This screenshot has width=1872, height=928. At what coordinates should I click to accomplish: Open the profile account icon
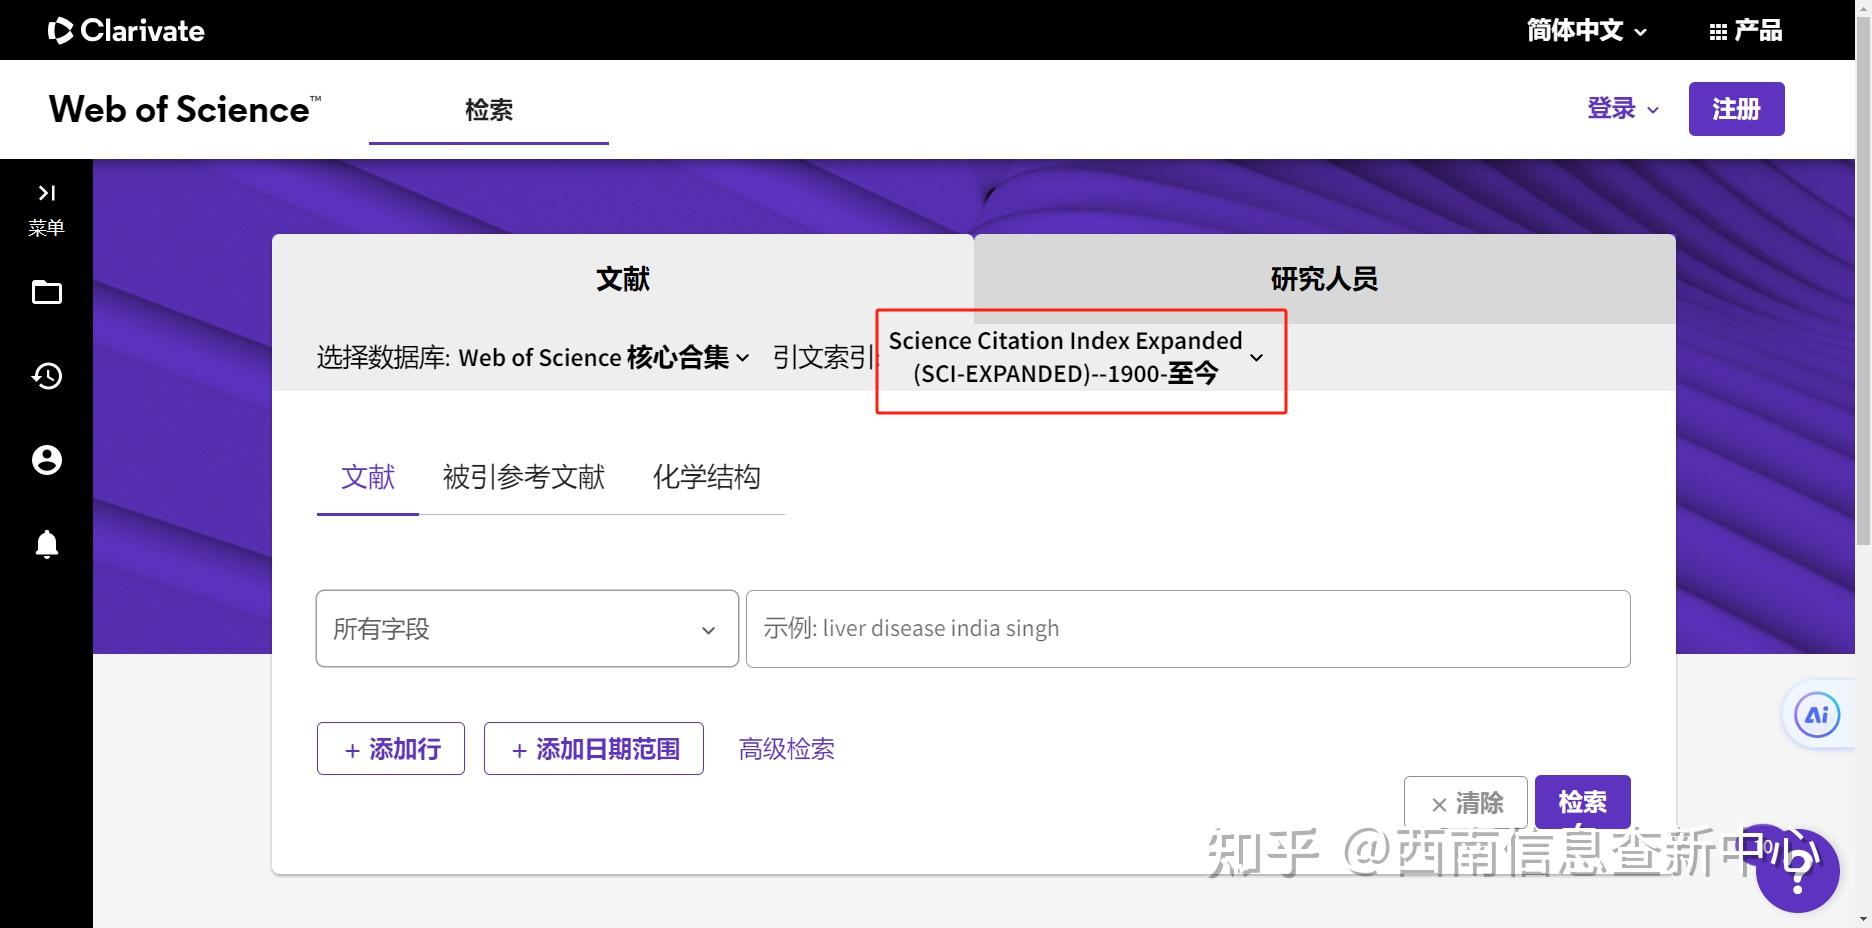(45, 460)
